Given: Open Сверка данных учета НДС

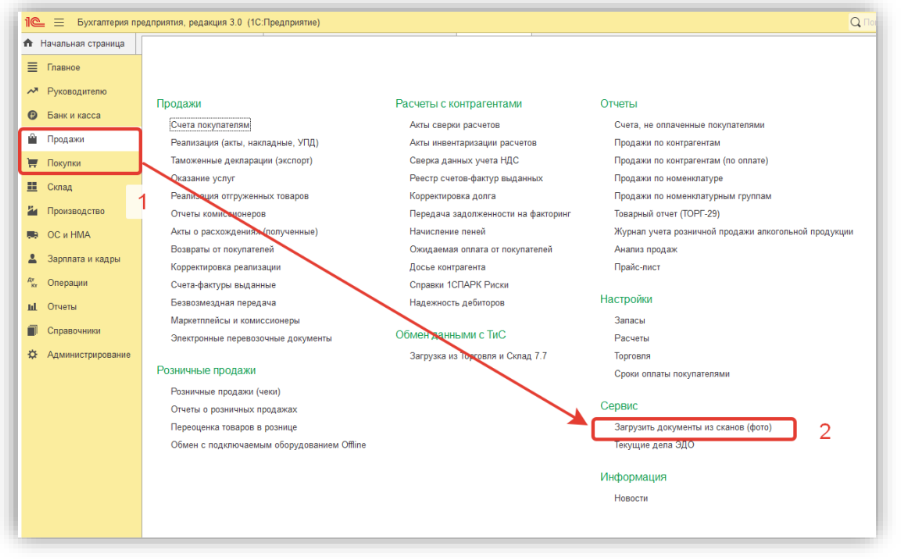Looking at the screenshot, I should click(464, 160).
